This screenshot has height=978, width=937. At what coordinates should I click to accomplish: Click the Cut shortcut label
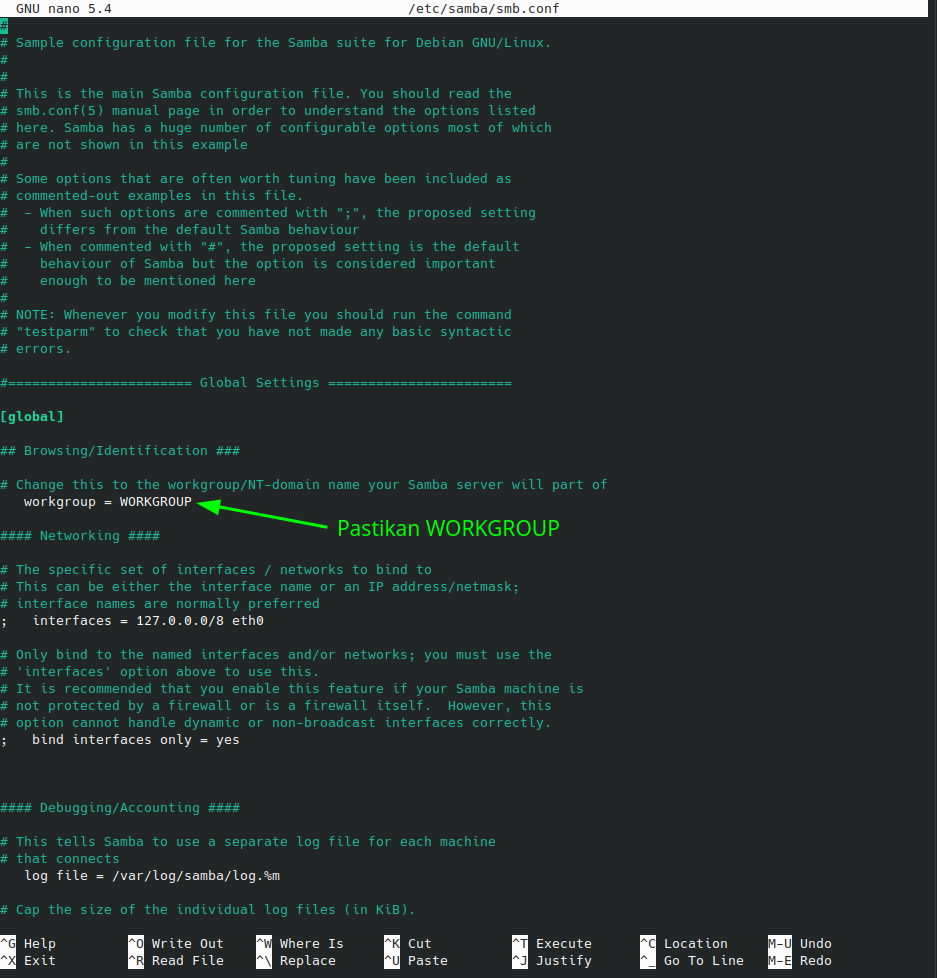pyautogui.click(x=419, y=943)
